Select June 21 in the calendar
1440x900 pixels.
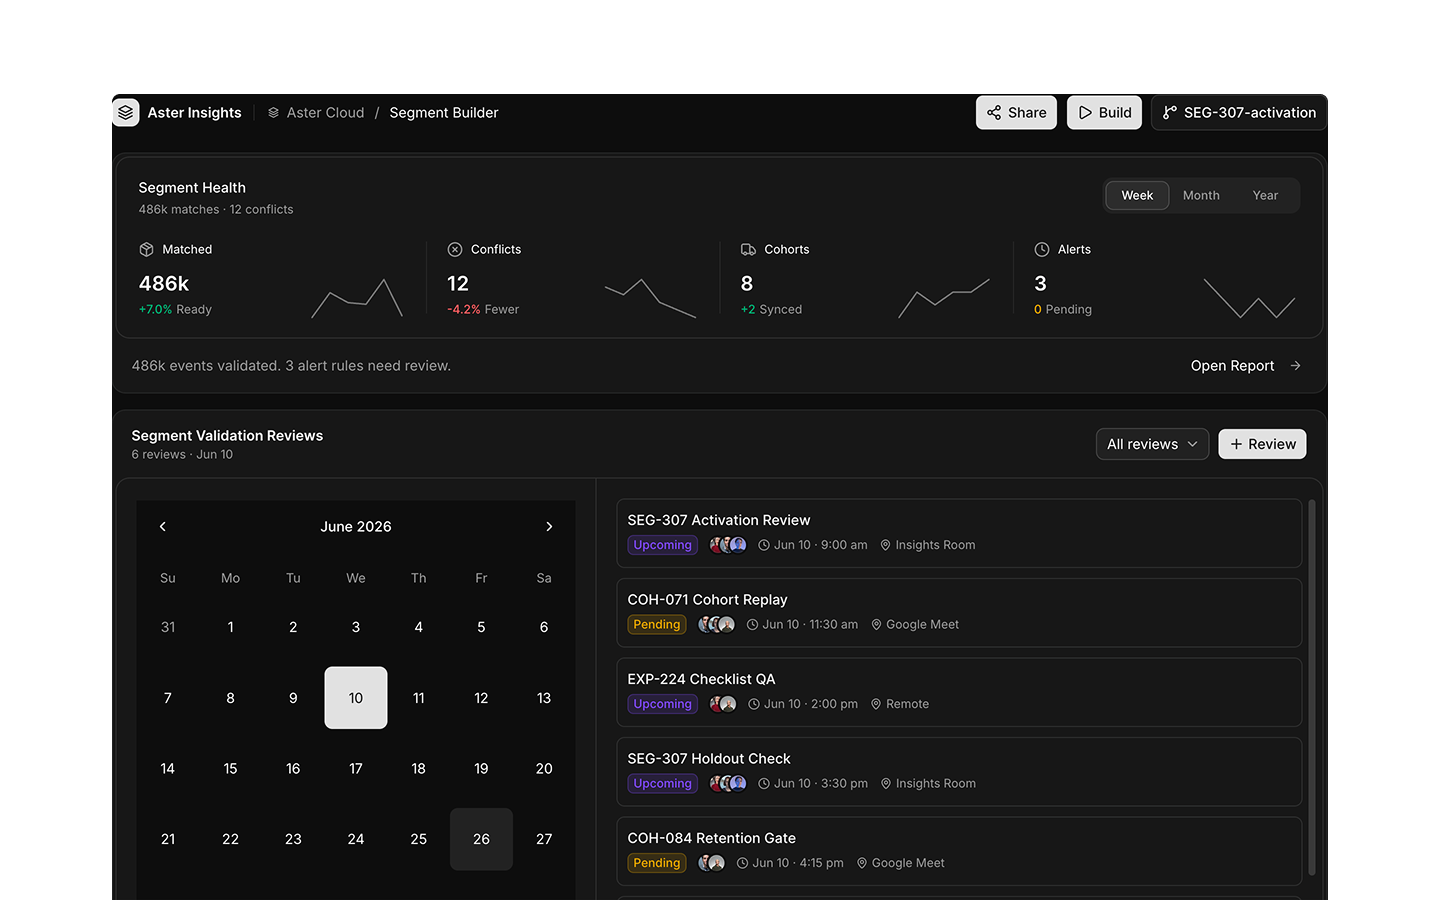click(168, 839)
